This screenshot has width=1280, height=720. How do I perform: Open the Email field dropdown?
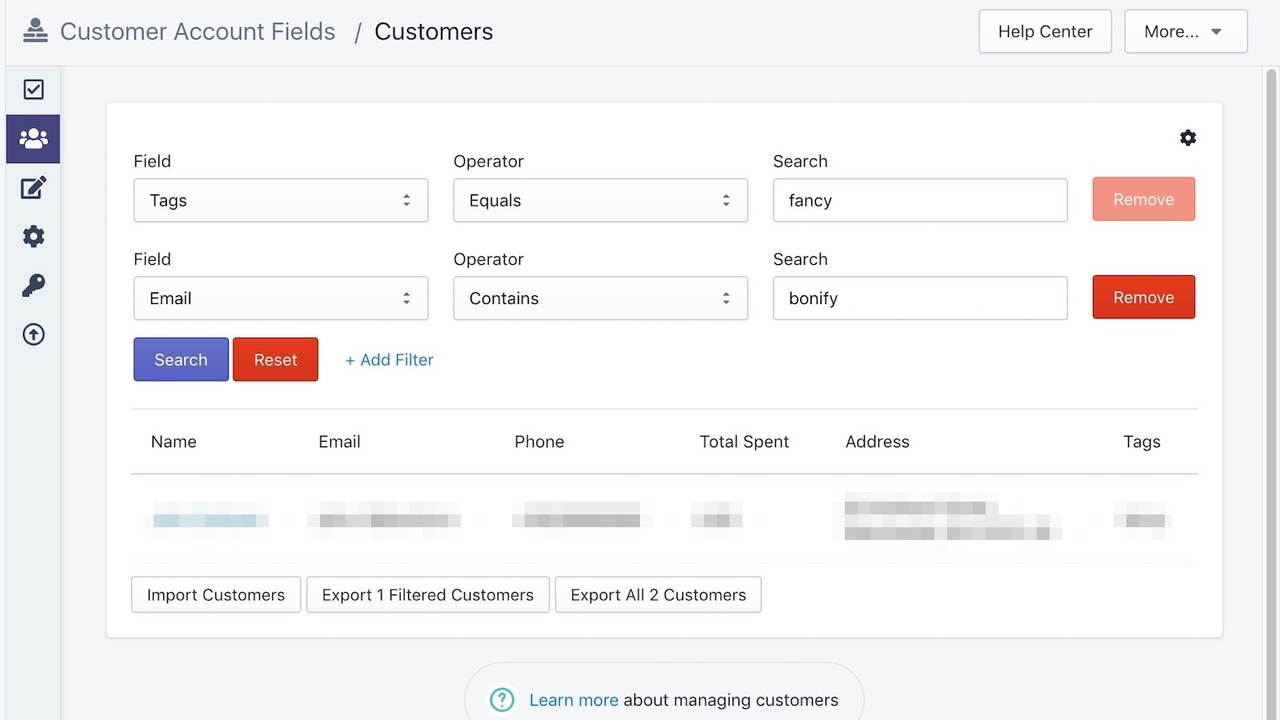coord(281,298)
